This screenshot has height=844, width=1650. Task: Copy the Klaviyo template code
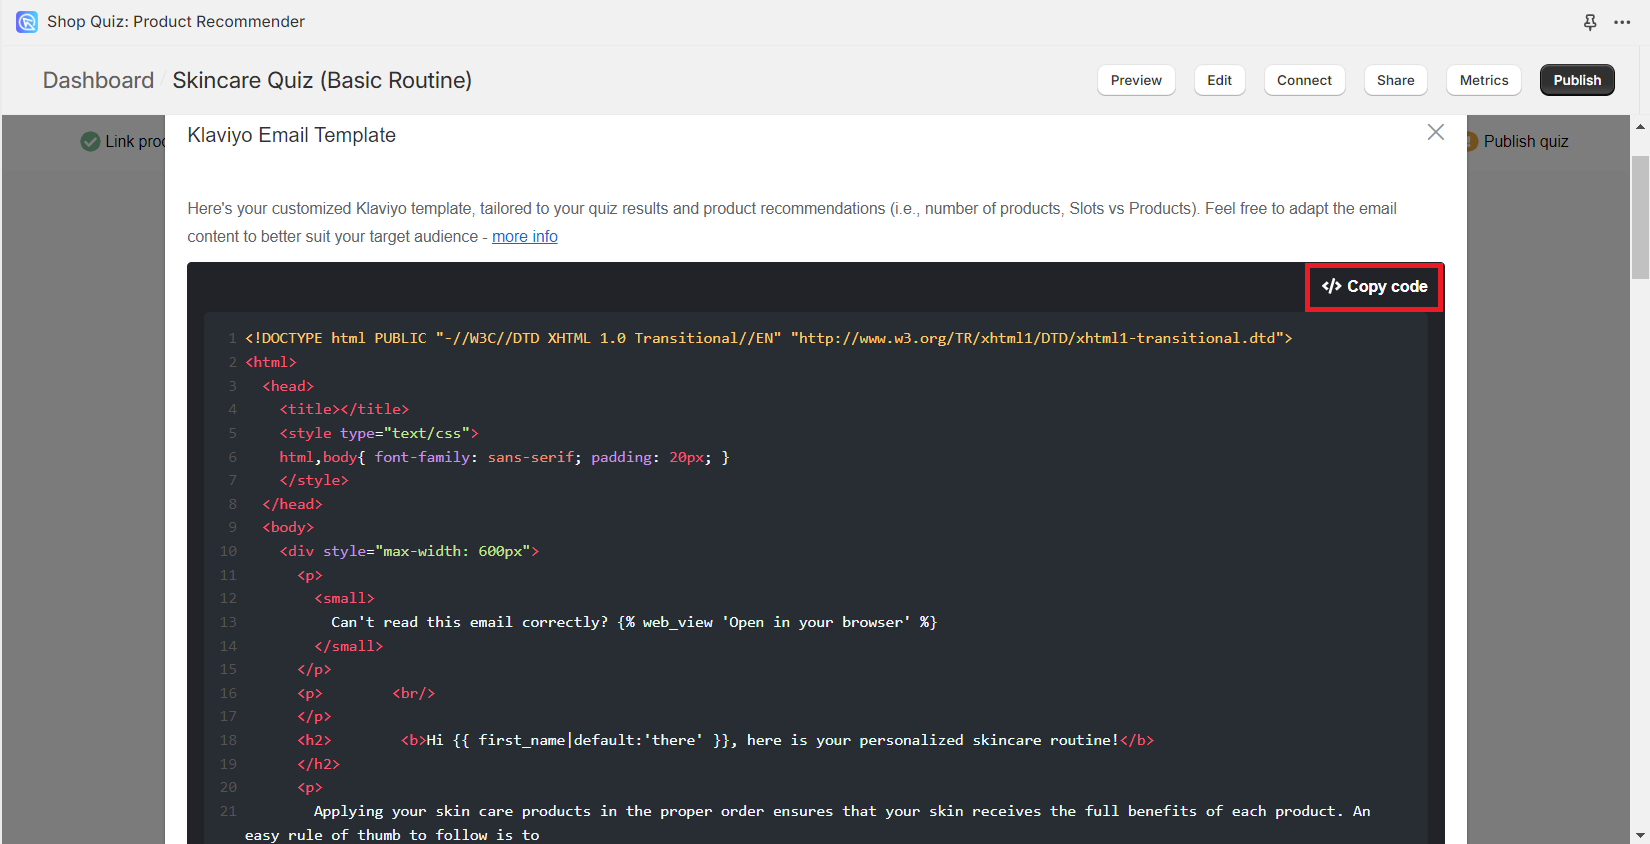[1375, 287]
